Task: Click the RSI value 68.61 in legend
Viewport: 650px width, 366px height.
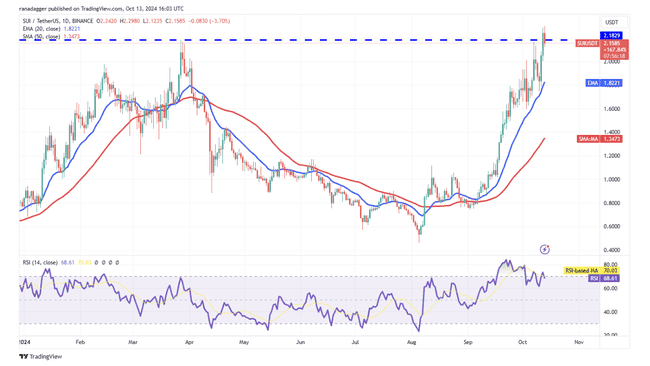Action: [x=67, y=262]
